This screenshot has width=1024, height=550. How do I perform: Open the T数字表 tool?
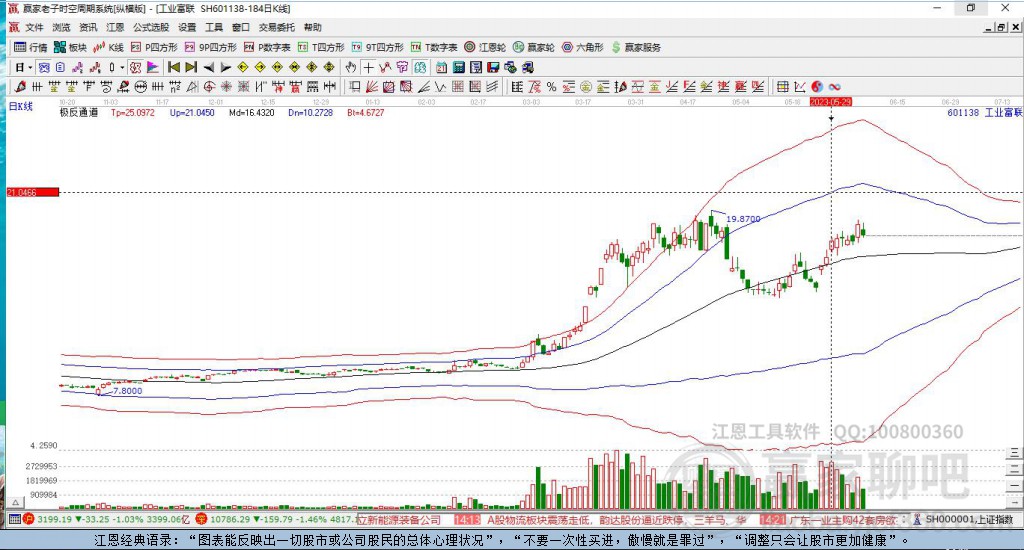(x=434, y=47)
